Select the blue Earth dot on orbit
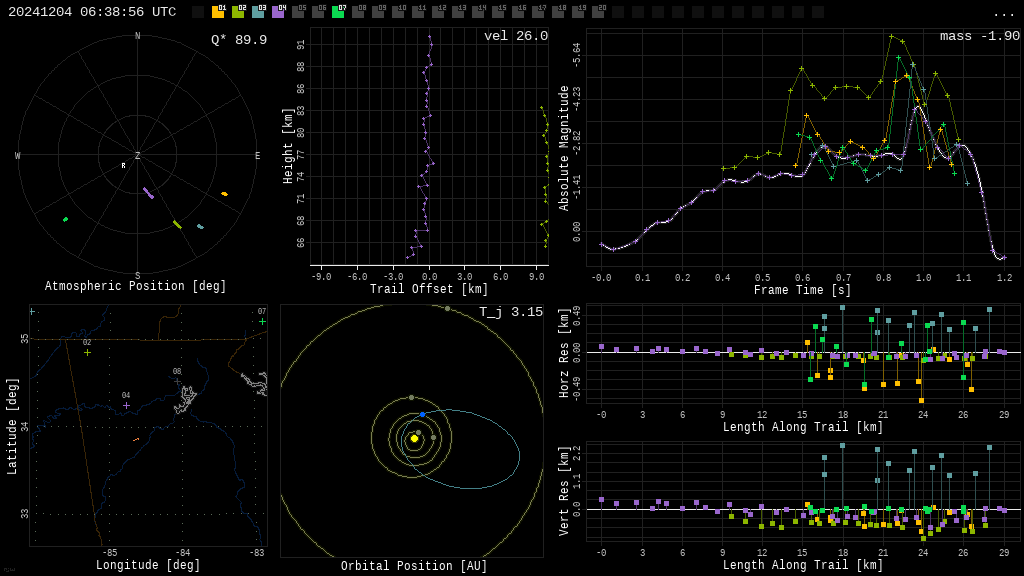This screenshot has height=576, width=1024. pos(422,414)
